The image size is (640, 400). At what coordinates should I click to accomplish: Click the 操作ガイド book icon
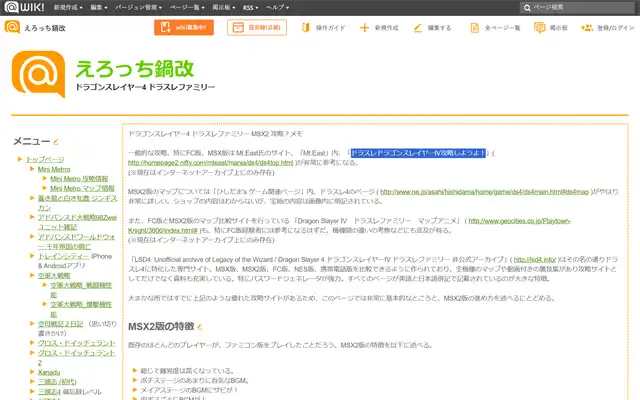[x=306, y=28]
